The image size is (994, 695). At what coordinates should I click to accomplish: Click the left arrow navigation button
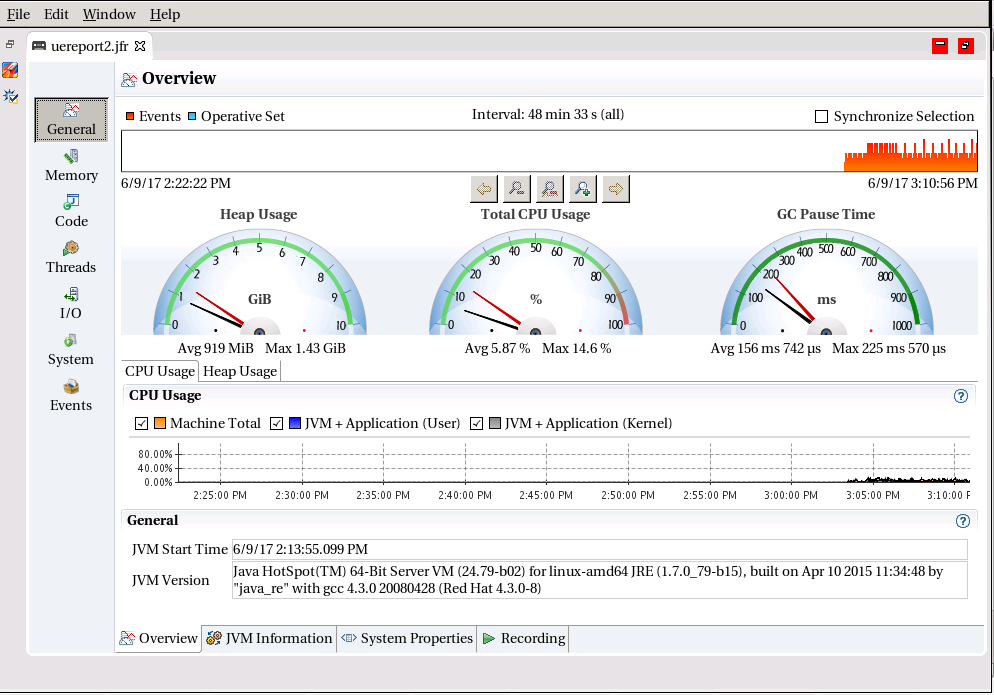[x=485, y=188]
